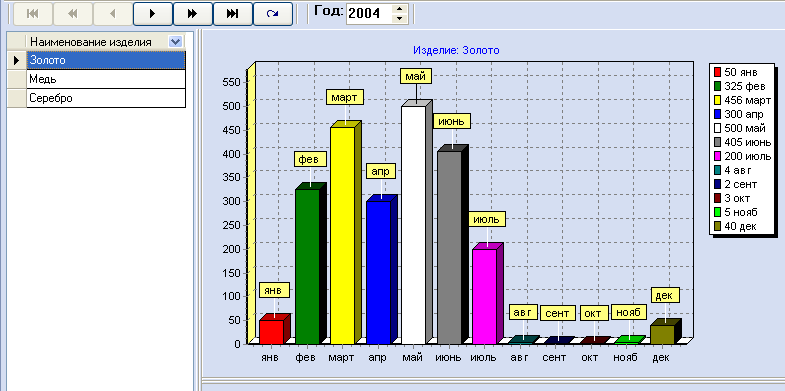
Task: Click the yellow сент label above the bar
Action: point(557,313)
